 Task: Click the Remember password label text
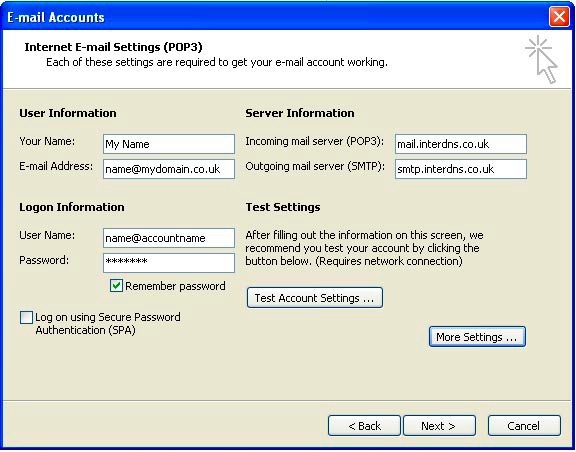click(x=175, y=286)
